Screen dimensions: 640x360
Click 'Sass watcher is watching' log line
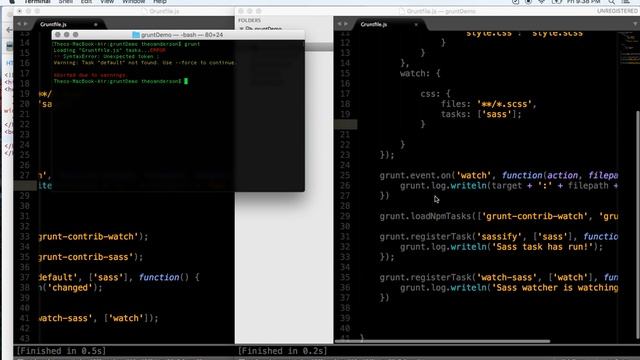pos(509,288)
